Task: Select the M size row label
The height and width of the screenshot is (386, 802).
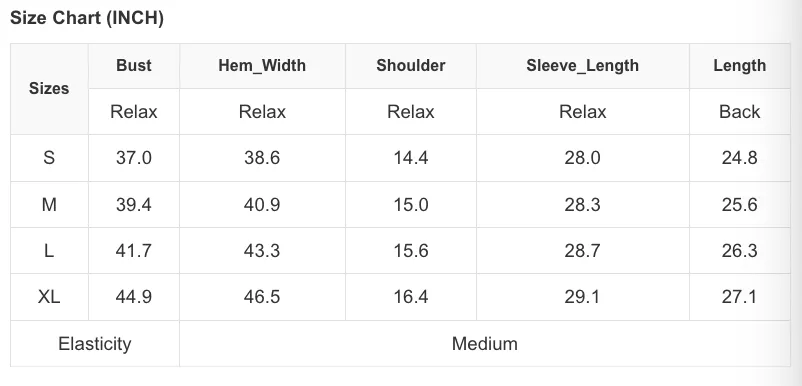Action: (49, 205)
